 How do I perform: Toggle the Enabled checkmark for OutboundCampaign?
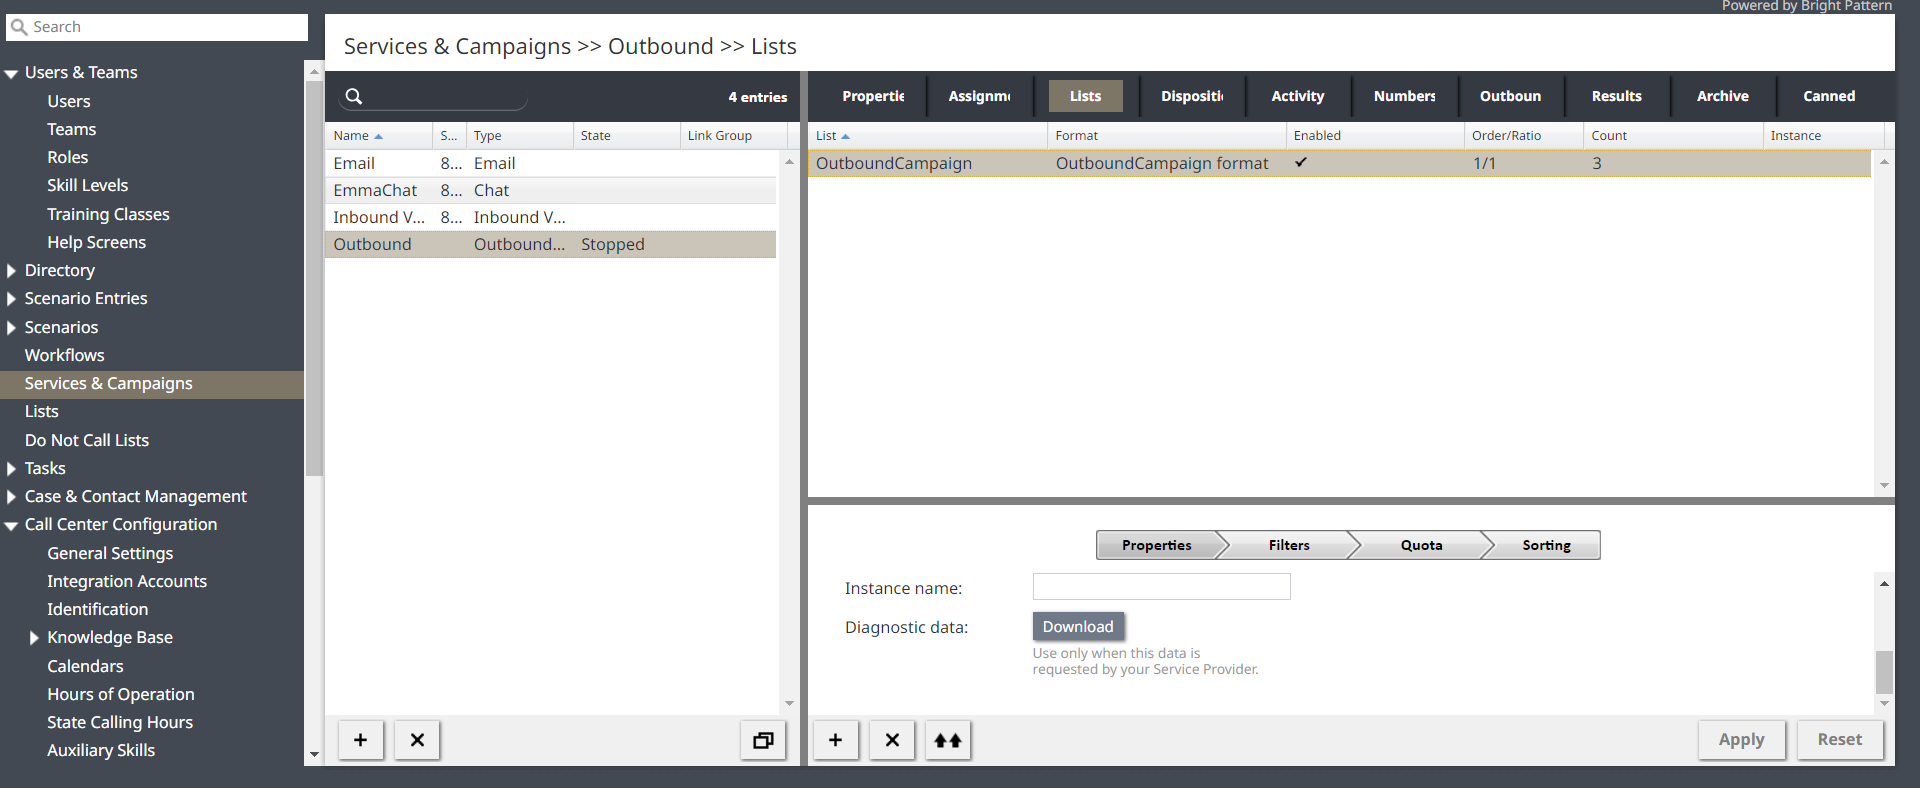1301,162
